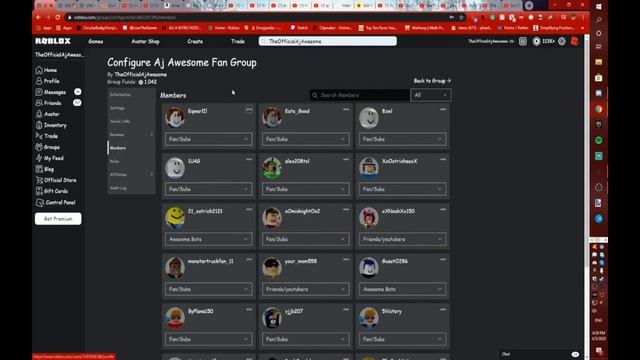Reload the page in Chrome
Screen dimensions: 640x360
click(58, 18)
